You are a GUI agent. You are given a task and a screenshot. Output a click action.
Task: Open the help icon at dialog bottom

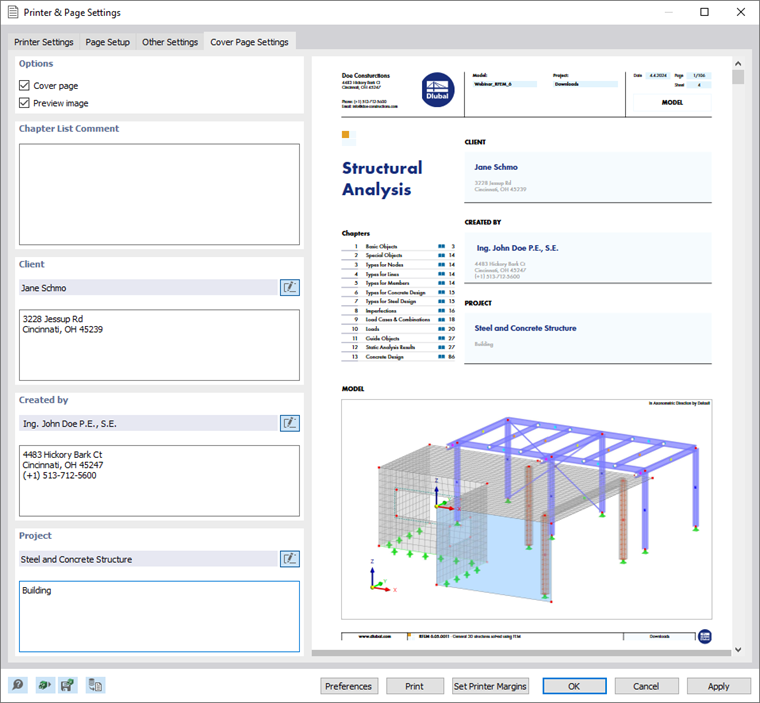point(18,685)
